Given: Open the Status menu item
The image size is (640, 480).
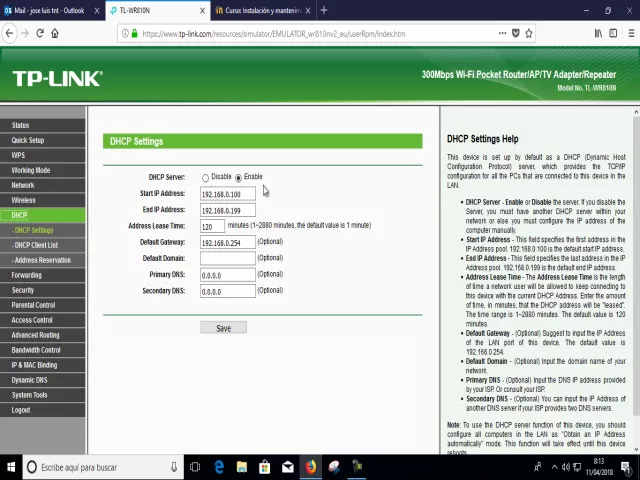Looking at the screenshot, I should [43, 125].
